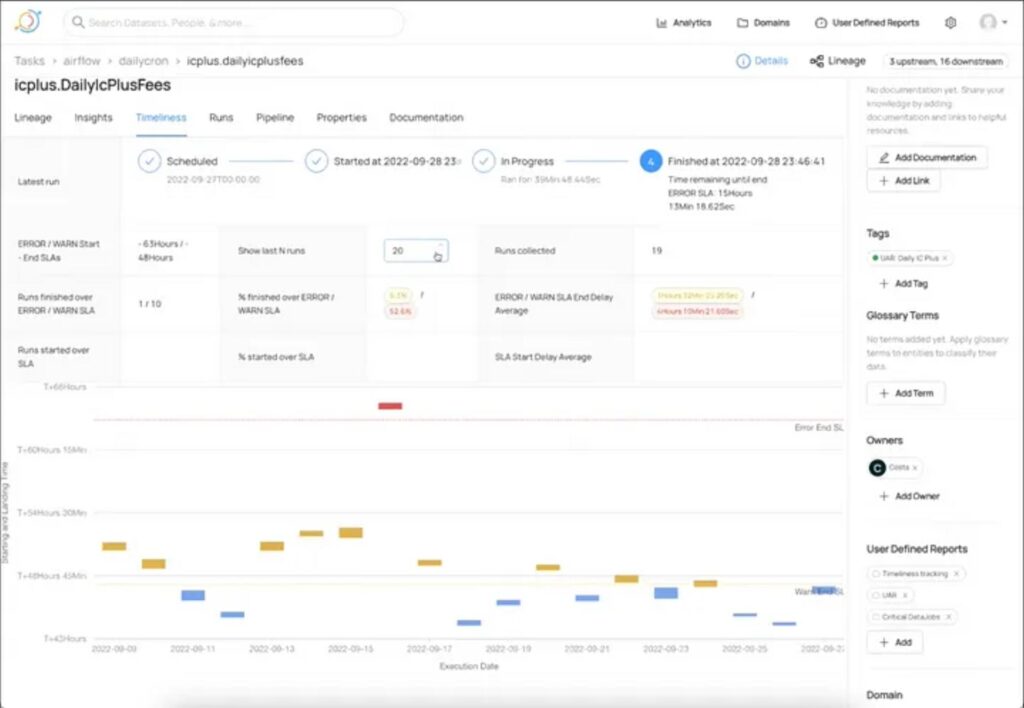Click the yellow bar for 2022-09-09
This screenshot has width=1024, height=708.
point(114,546)
